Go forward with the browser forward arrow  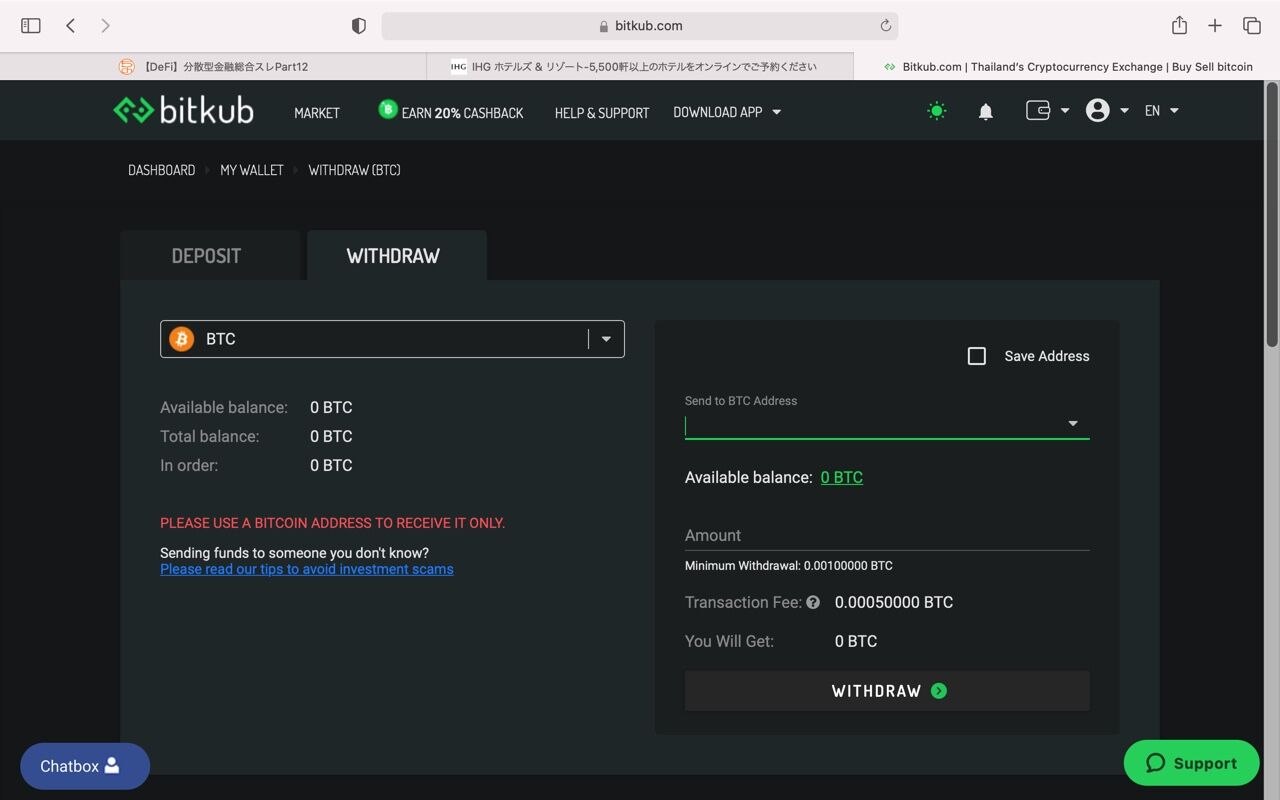[x=105, y=26]
